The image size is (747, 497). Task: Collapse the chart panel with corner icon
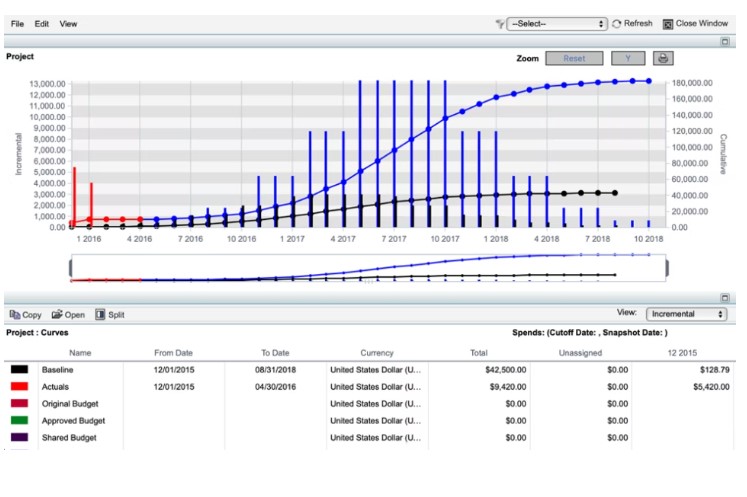[x=725, y=42]
